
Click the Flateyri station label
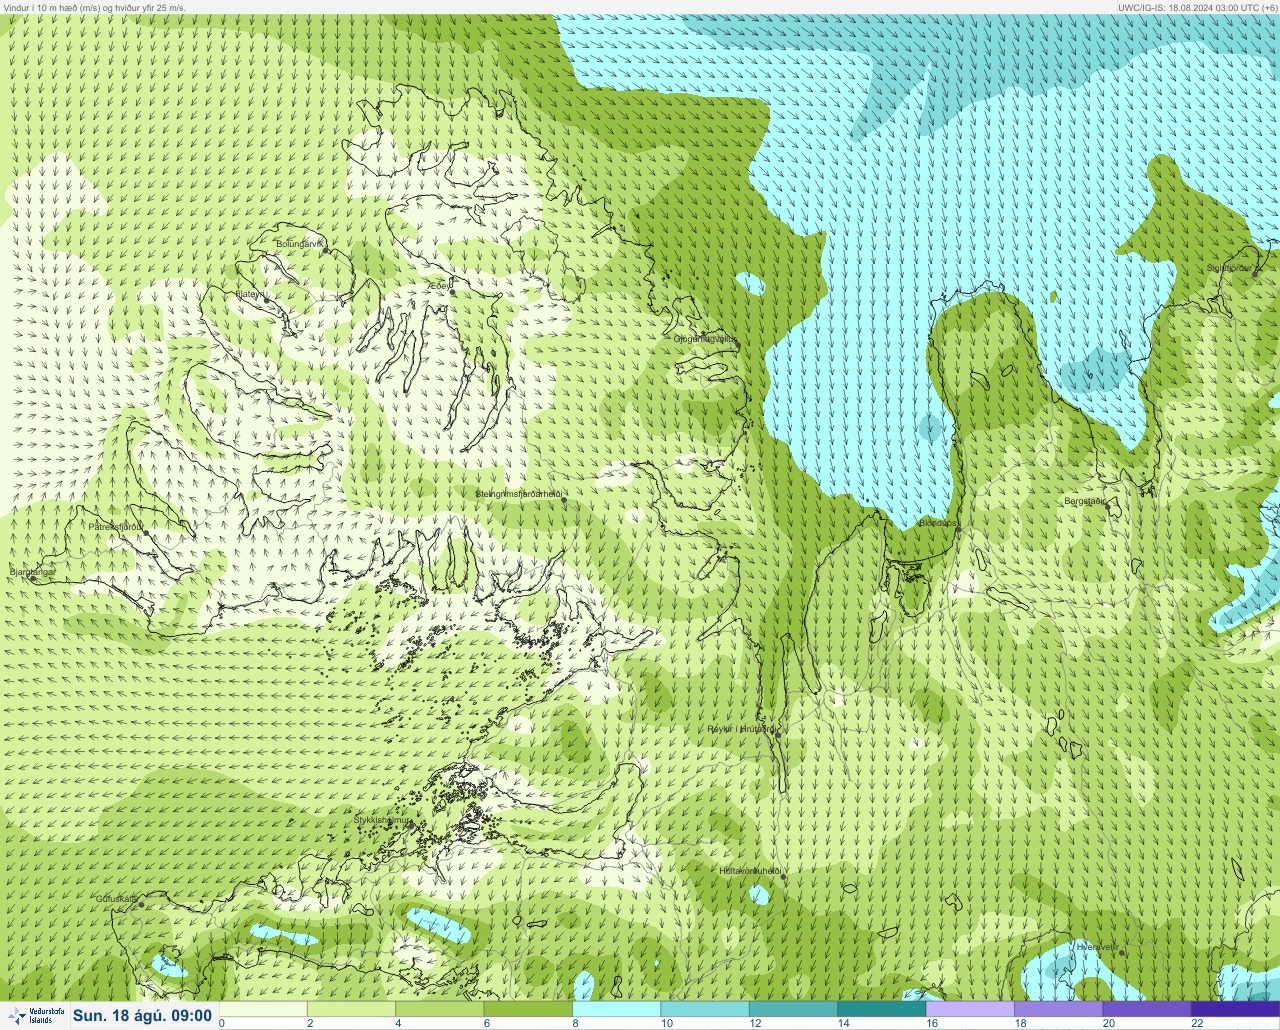click(250, 294)
